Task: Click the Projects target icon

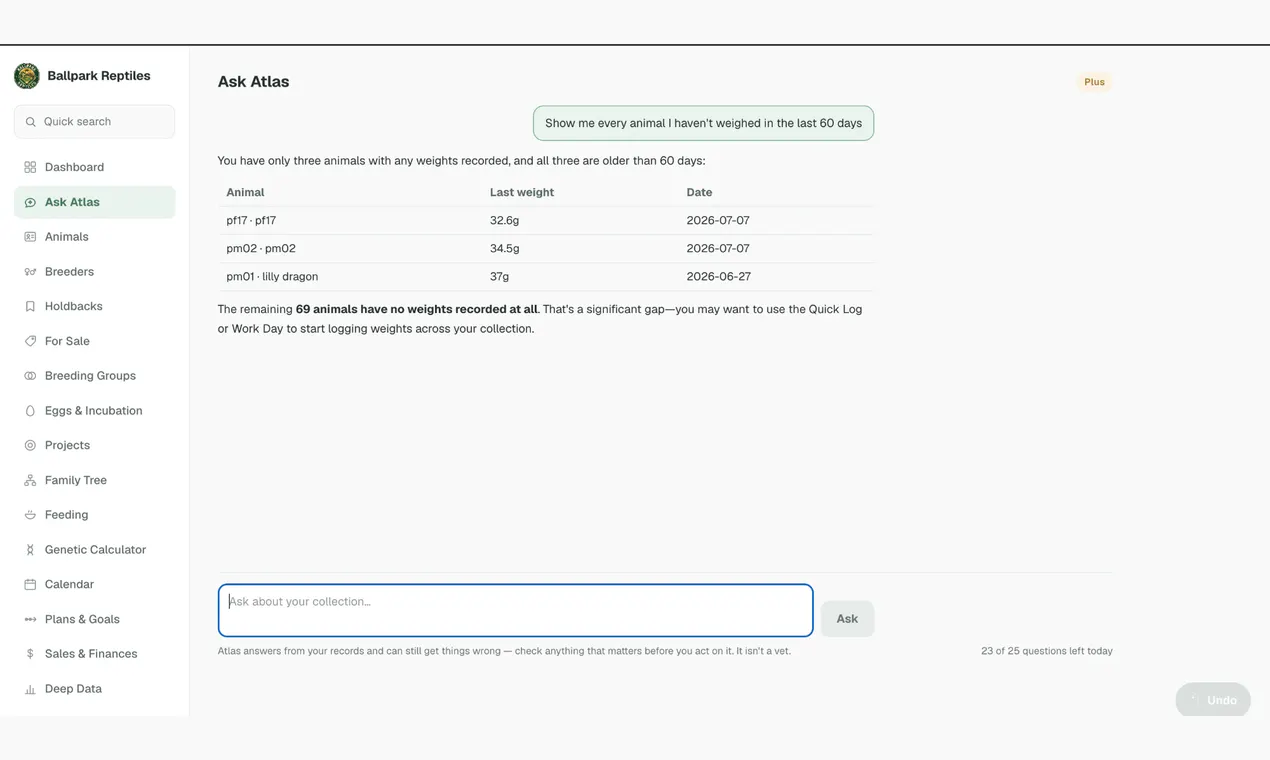Action: (x=30, y=445)
